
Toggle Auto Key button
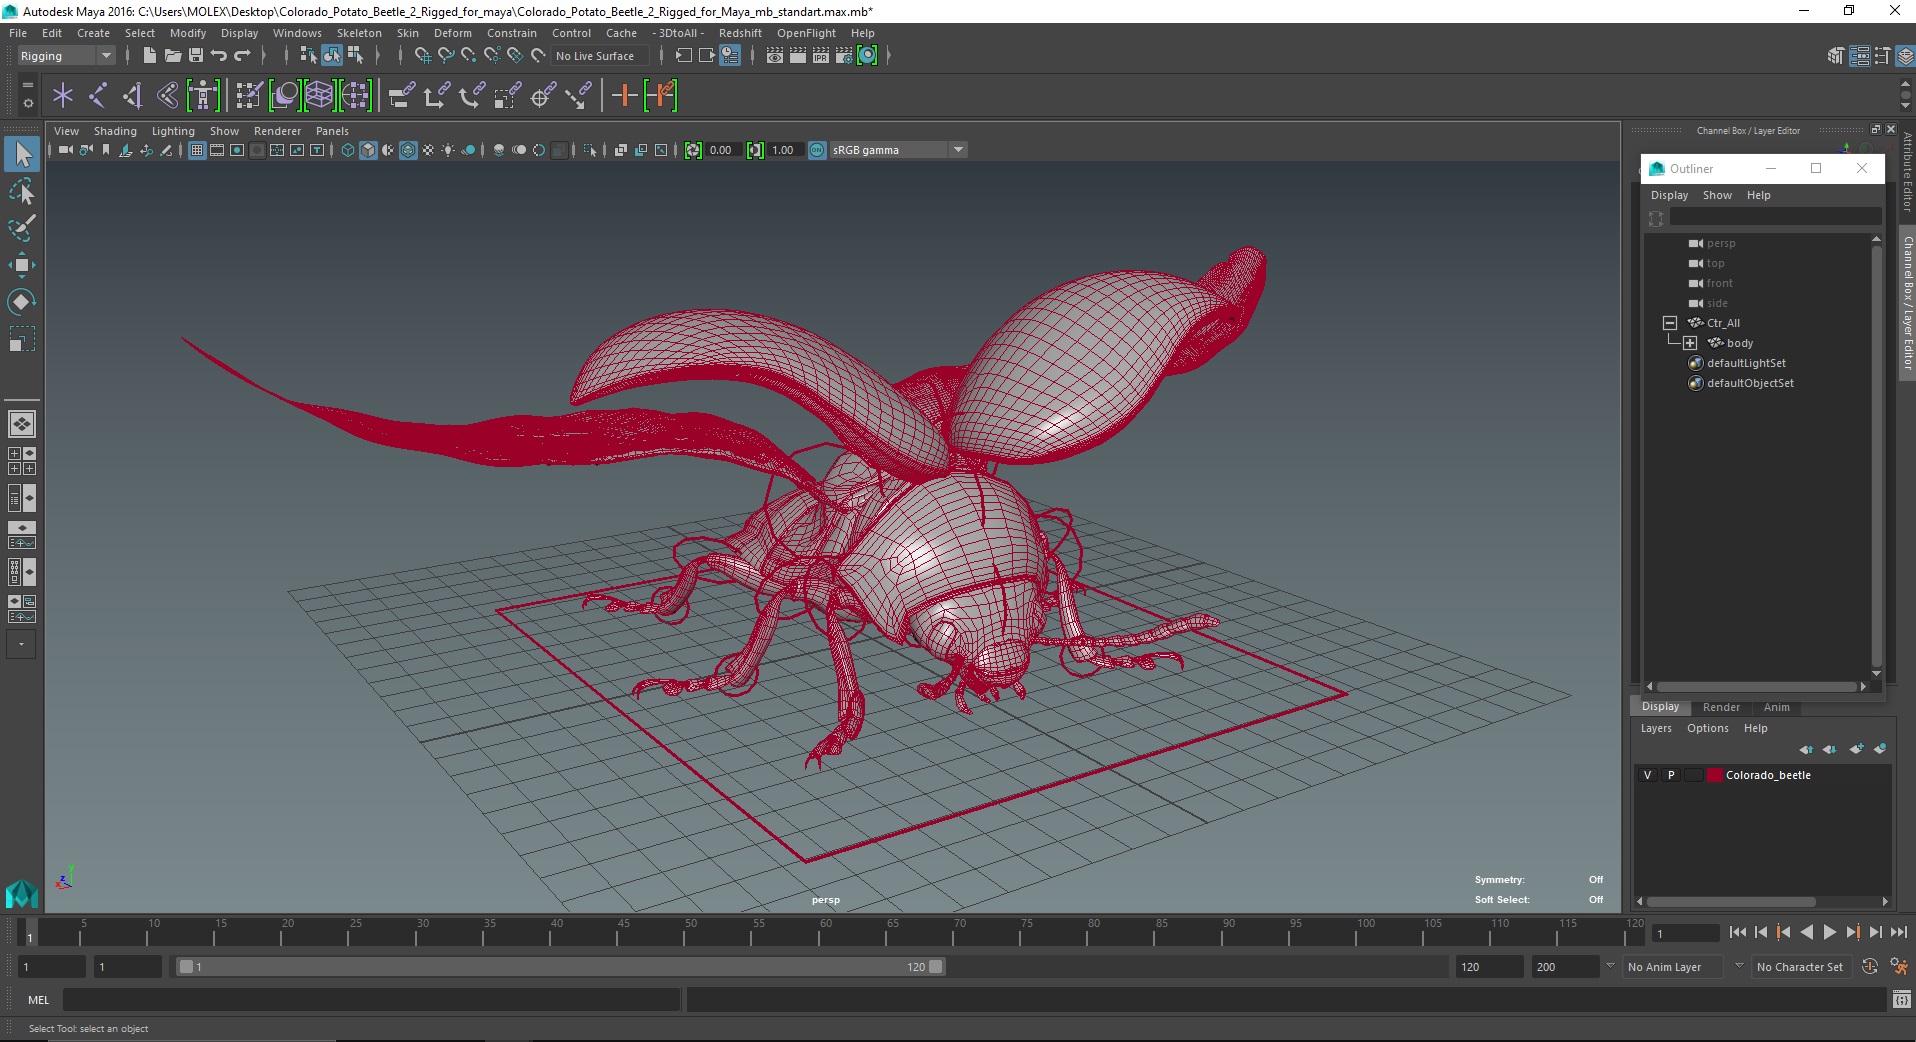(x=1870, y=967)
